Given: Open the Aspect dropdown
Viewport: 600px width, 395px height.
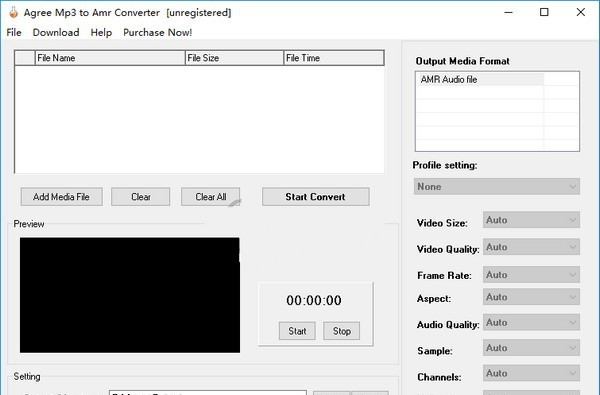Looking at the screenshot, I should click(x=531, y=297).
